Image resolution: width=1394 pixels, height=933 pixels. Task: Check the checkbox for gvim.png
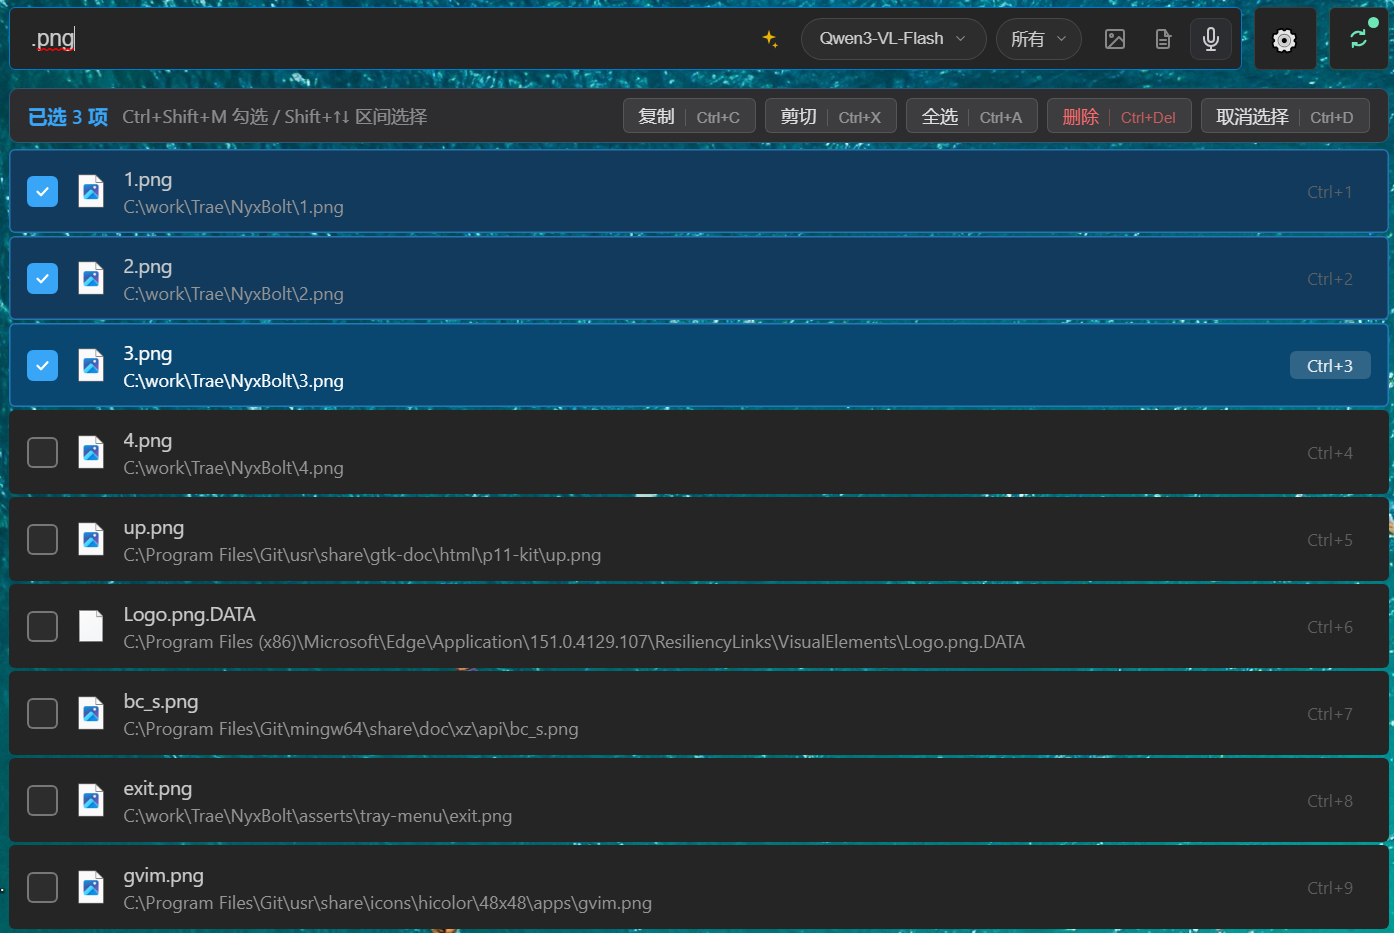(42, 887)
